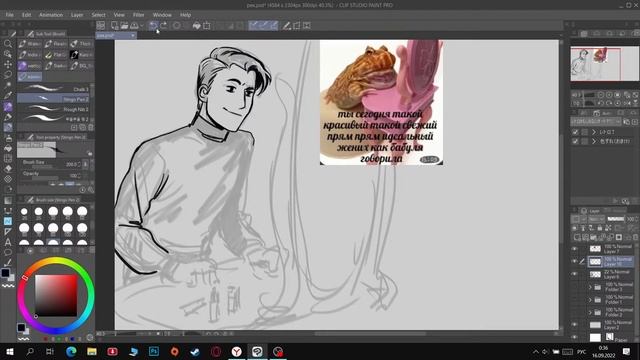Open auto action set dropdown
The image size is (640, 360).
[596, 122]
